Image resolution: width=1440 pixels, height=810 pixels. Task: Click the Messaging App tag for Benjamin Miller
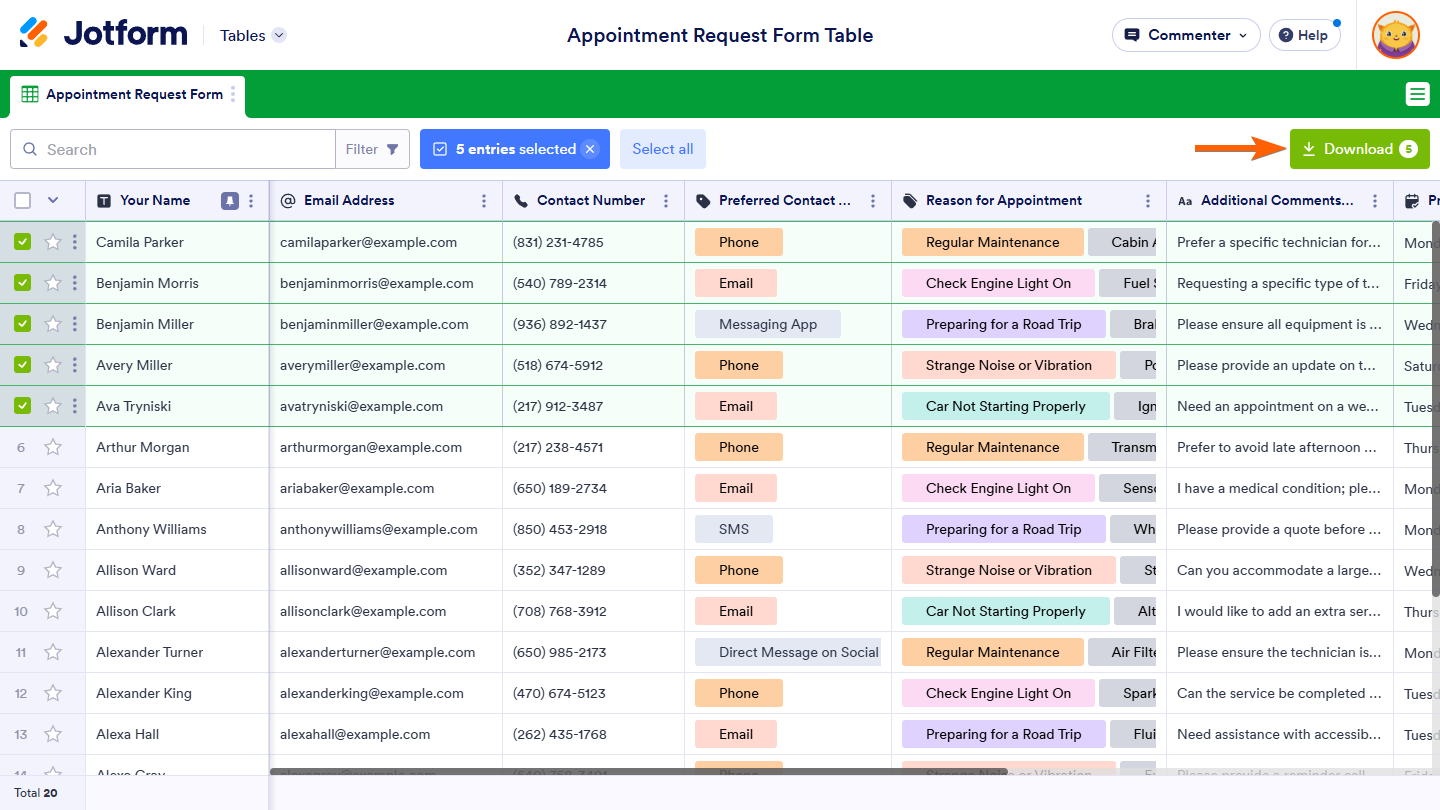tap(768, 324)
